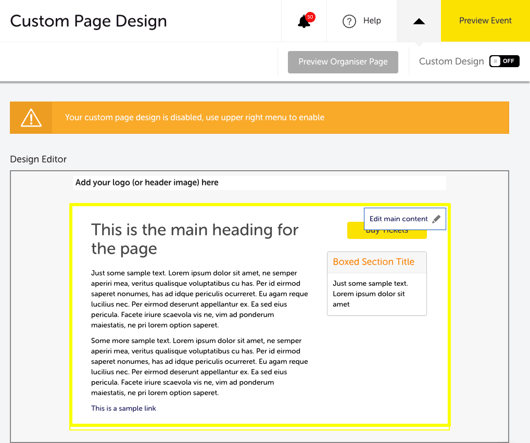Toggle the Custom Design switch on
This screenshot has height=443, width=530.
click(x=504, y=61)
